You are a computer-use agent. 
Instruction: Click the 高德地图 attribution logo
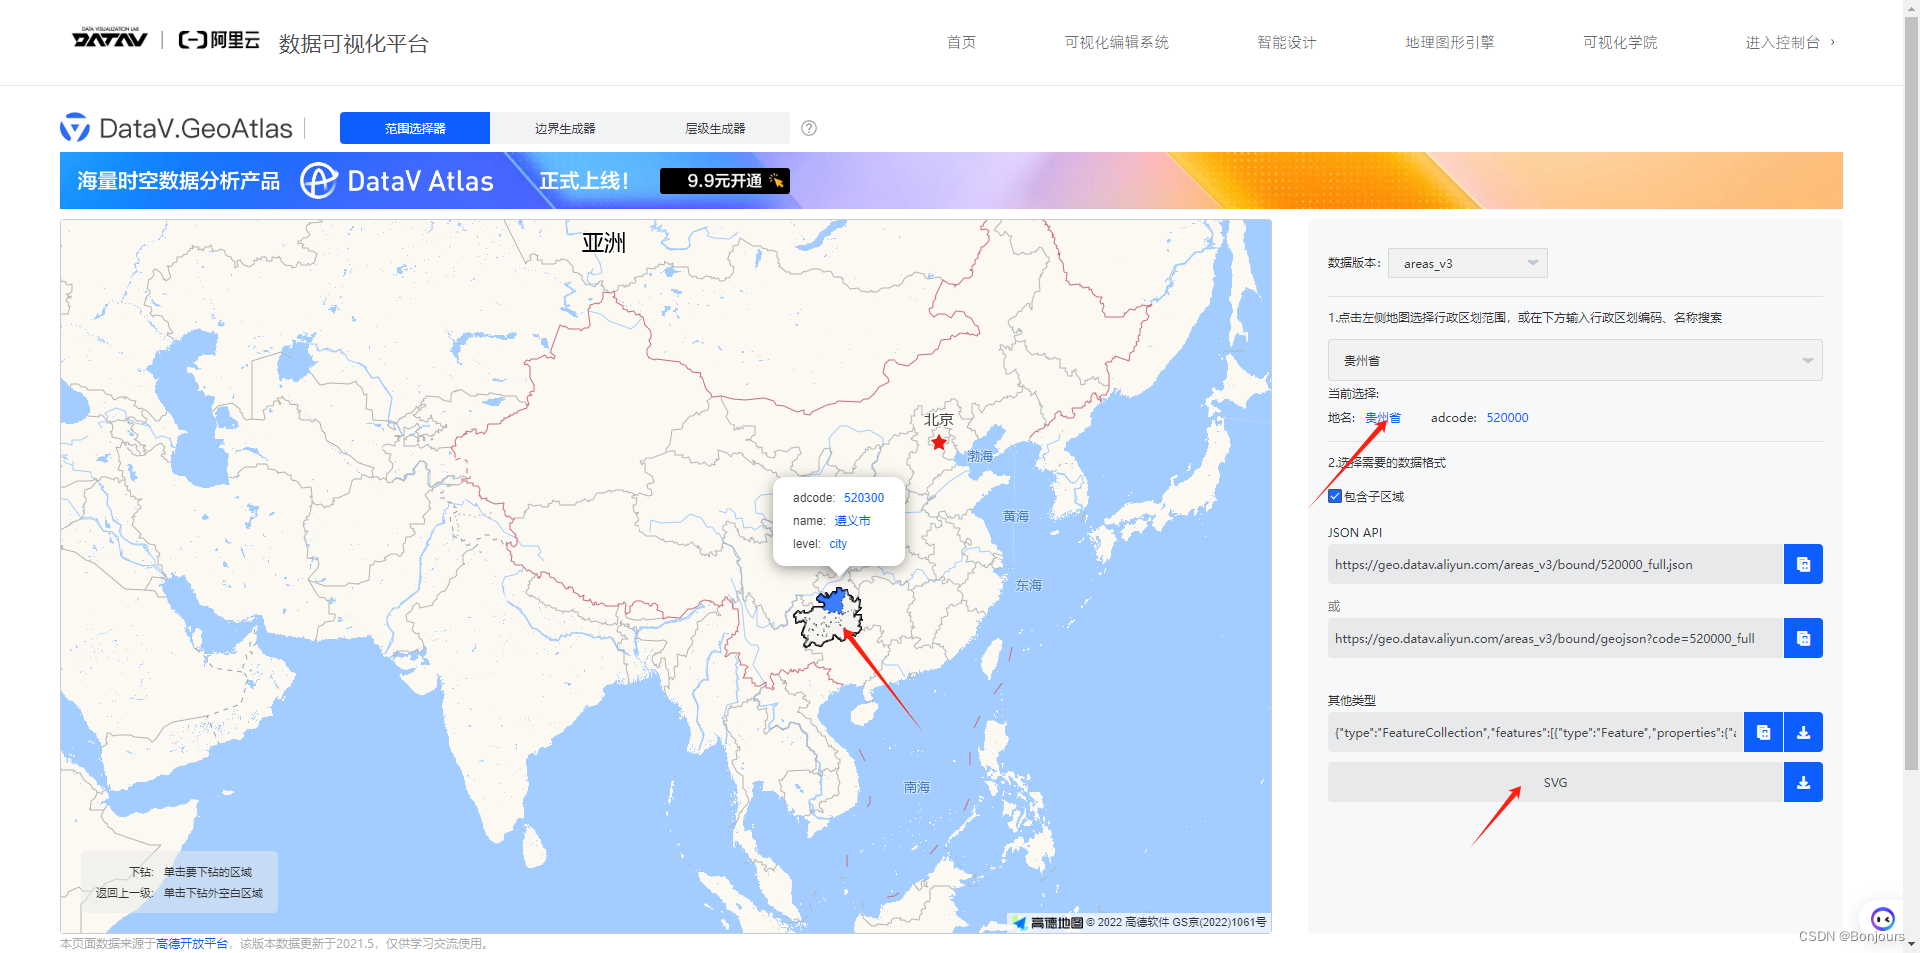[x=1048, y=922]
